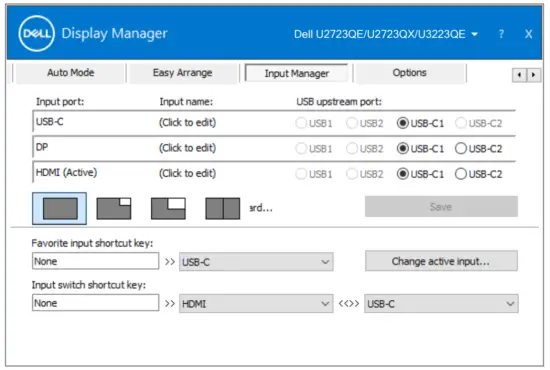Select the full-screen single input layout icon
This screenshot has width=550, height=370.
pos(60,208)
